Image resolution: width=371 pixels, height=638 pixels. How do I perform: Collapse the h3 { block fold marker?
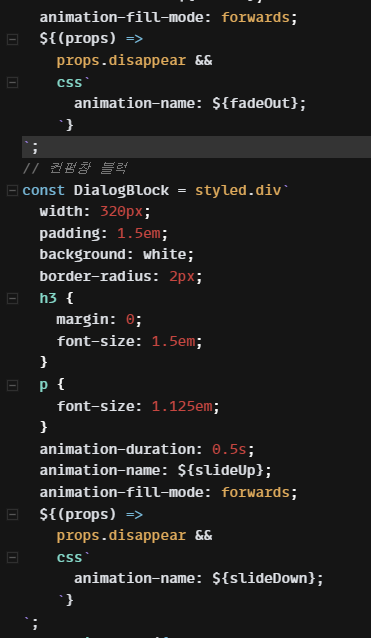12,299
